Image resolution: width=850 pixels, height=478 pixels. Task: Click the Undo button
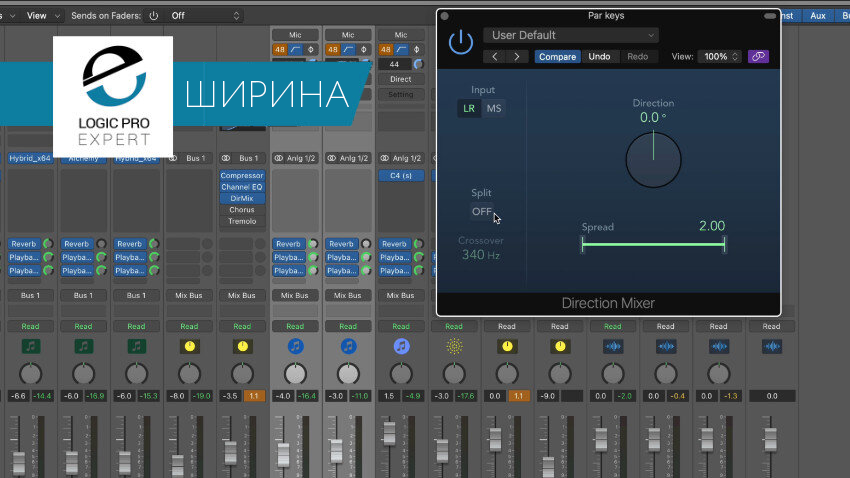[599, 56]
